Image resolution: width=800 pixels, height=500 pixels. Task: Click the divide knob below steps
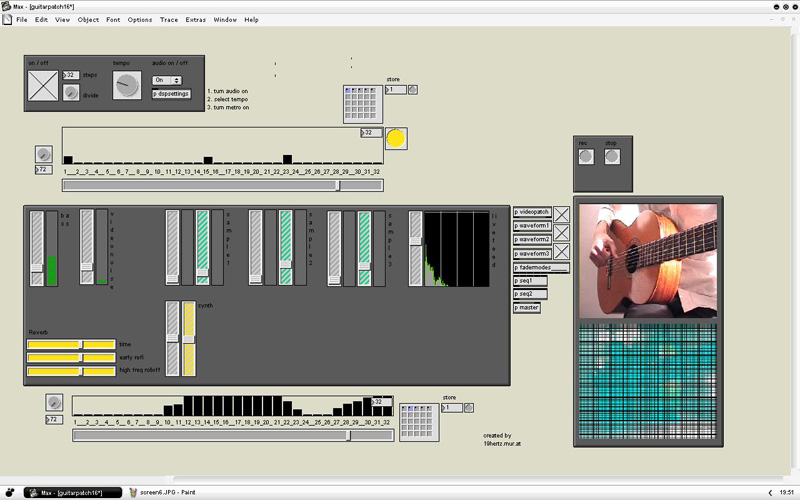tap(71, 93)
